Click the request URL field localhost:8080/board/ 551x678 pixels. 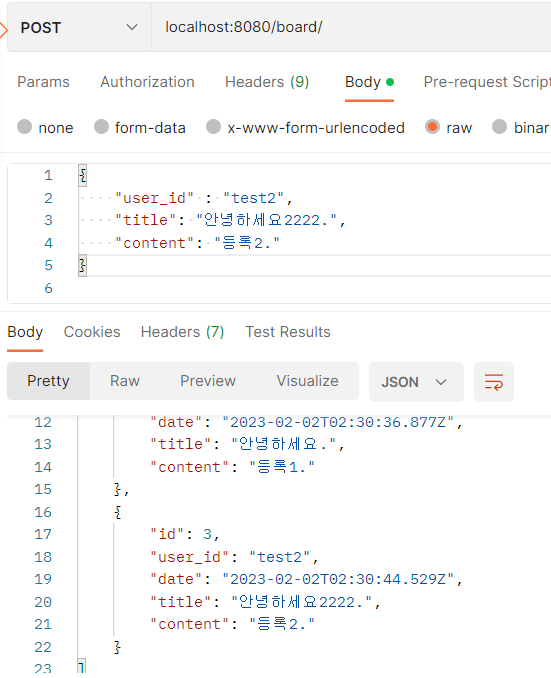tap(351, 28)
